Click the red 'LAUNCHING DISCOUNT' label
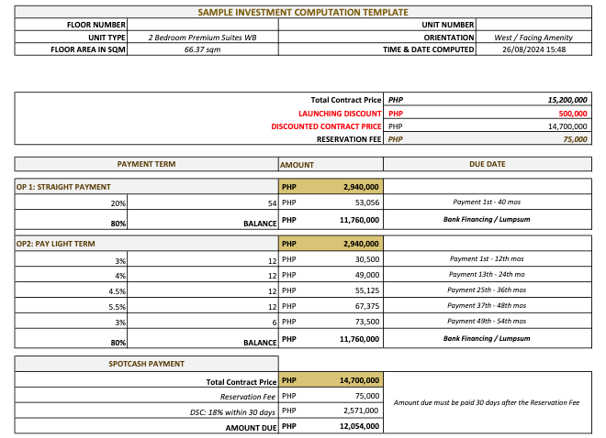The image size is (606, 438). tap(340, 114)
